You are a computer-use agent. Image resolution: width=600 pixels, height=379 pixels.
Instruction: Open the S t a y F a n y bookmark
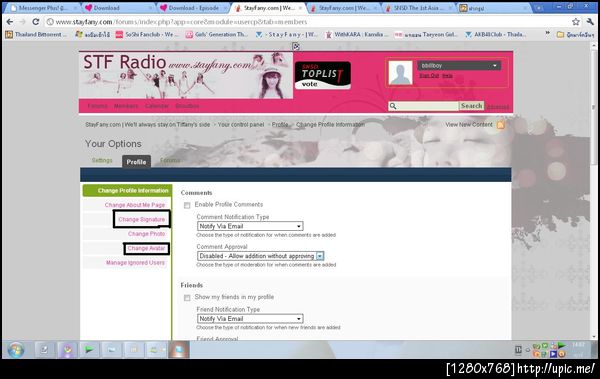(287, 34)
